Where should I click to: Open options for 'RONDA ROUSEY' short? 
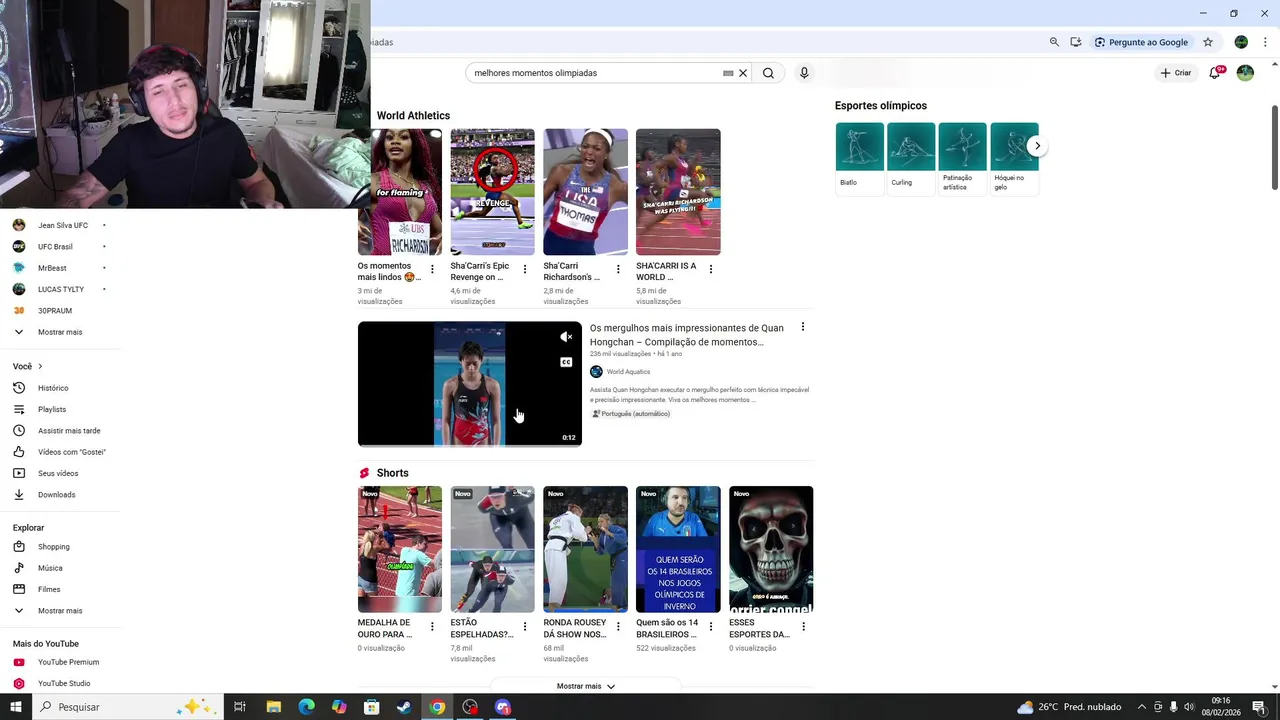coord(618,626)
